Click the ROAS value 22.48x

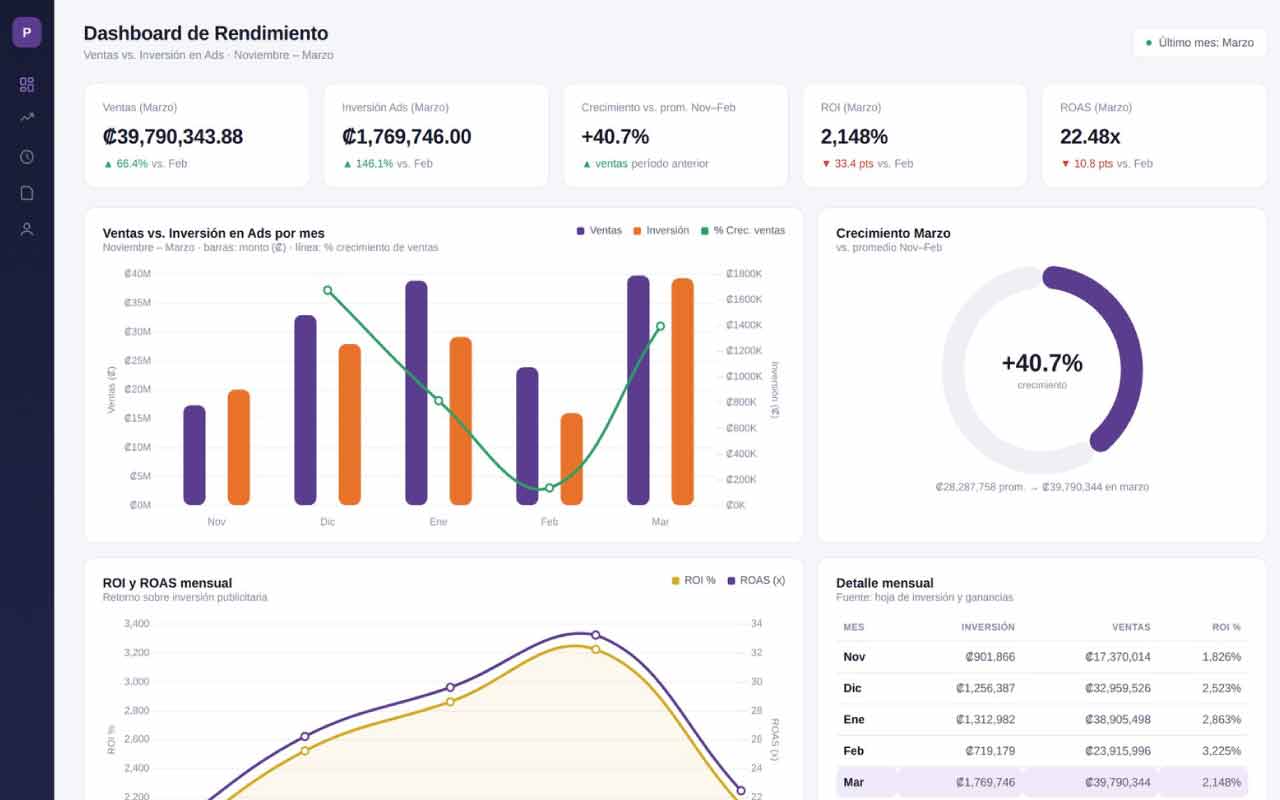tap(1090, 137)
